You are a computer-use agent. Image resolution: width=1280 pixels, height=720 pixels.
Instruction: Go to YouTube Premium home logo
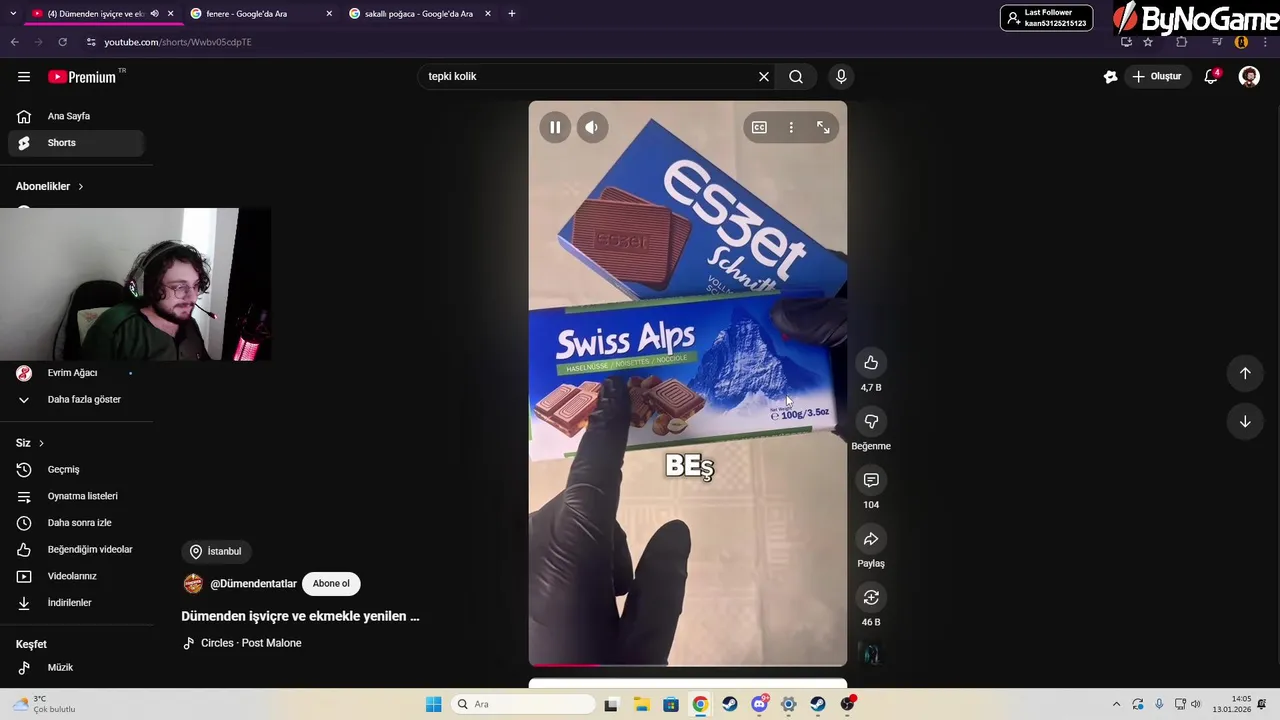(82, 77)
